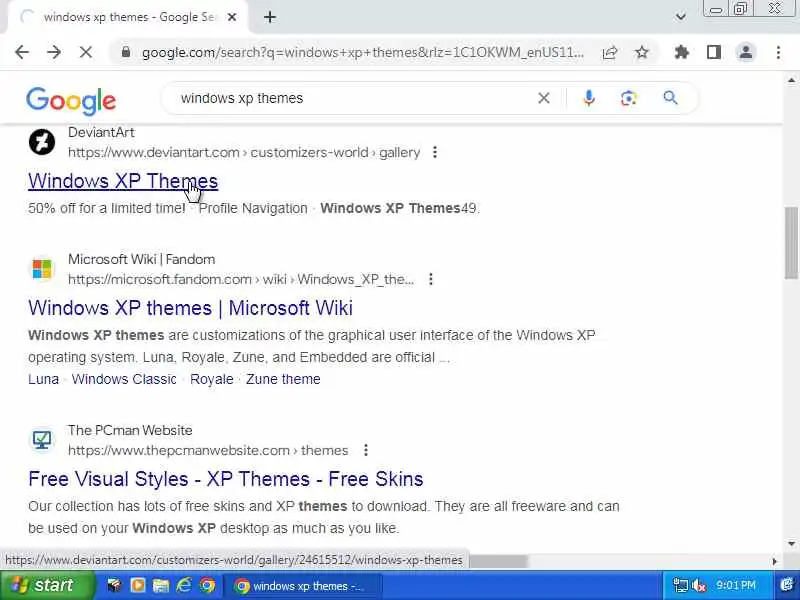The height and width of the screenshot is (600, 800).
Task: Open the PCman Website result's more options dots
Action: coord(366,450)
